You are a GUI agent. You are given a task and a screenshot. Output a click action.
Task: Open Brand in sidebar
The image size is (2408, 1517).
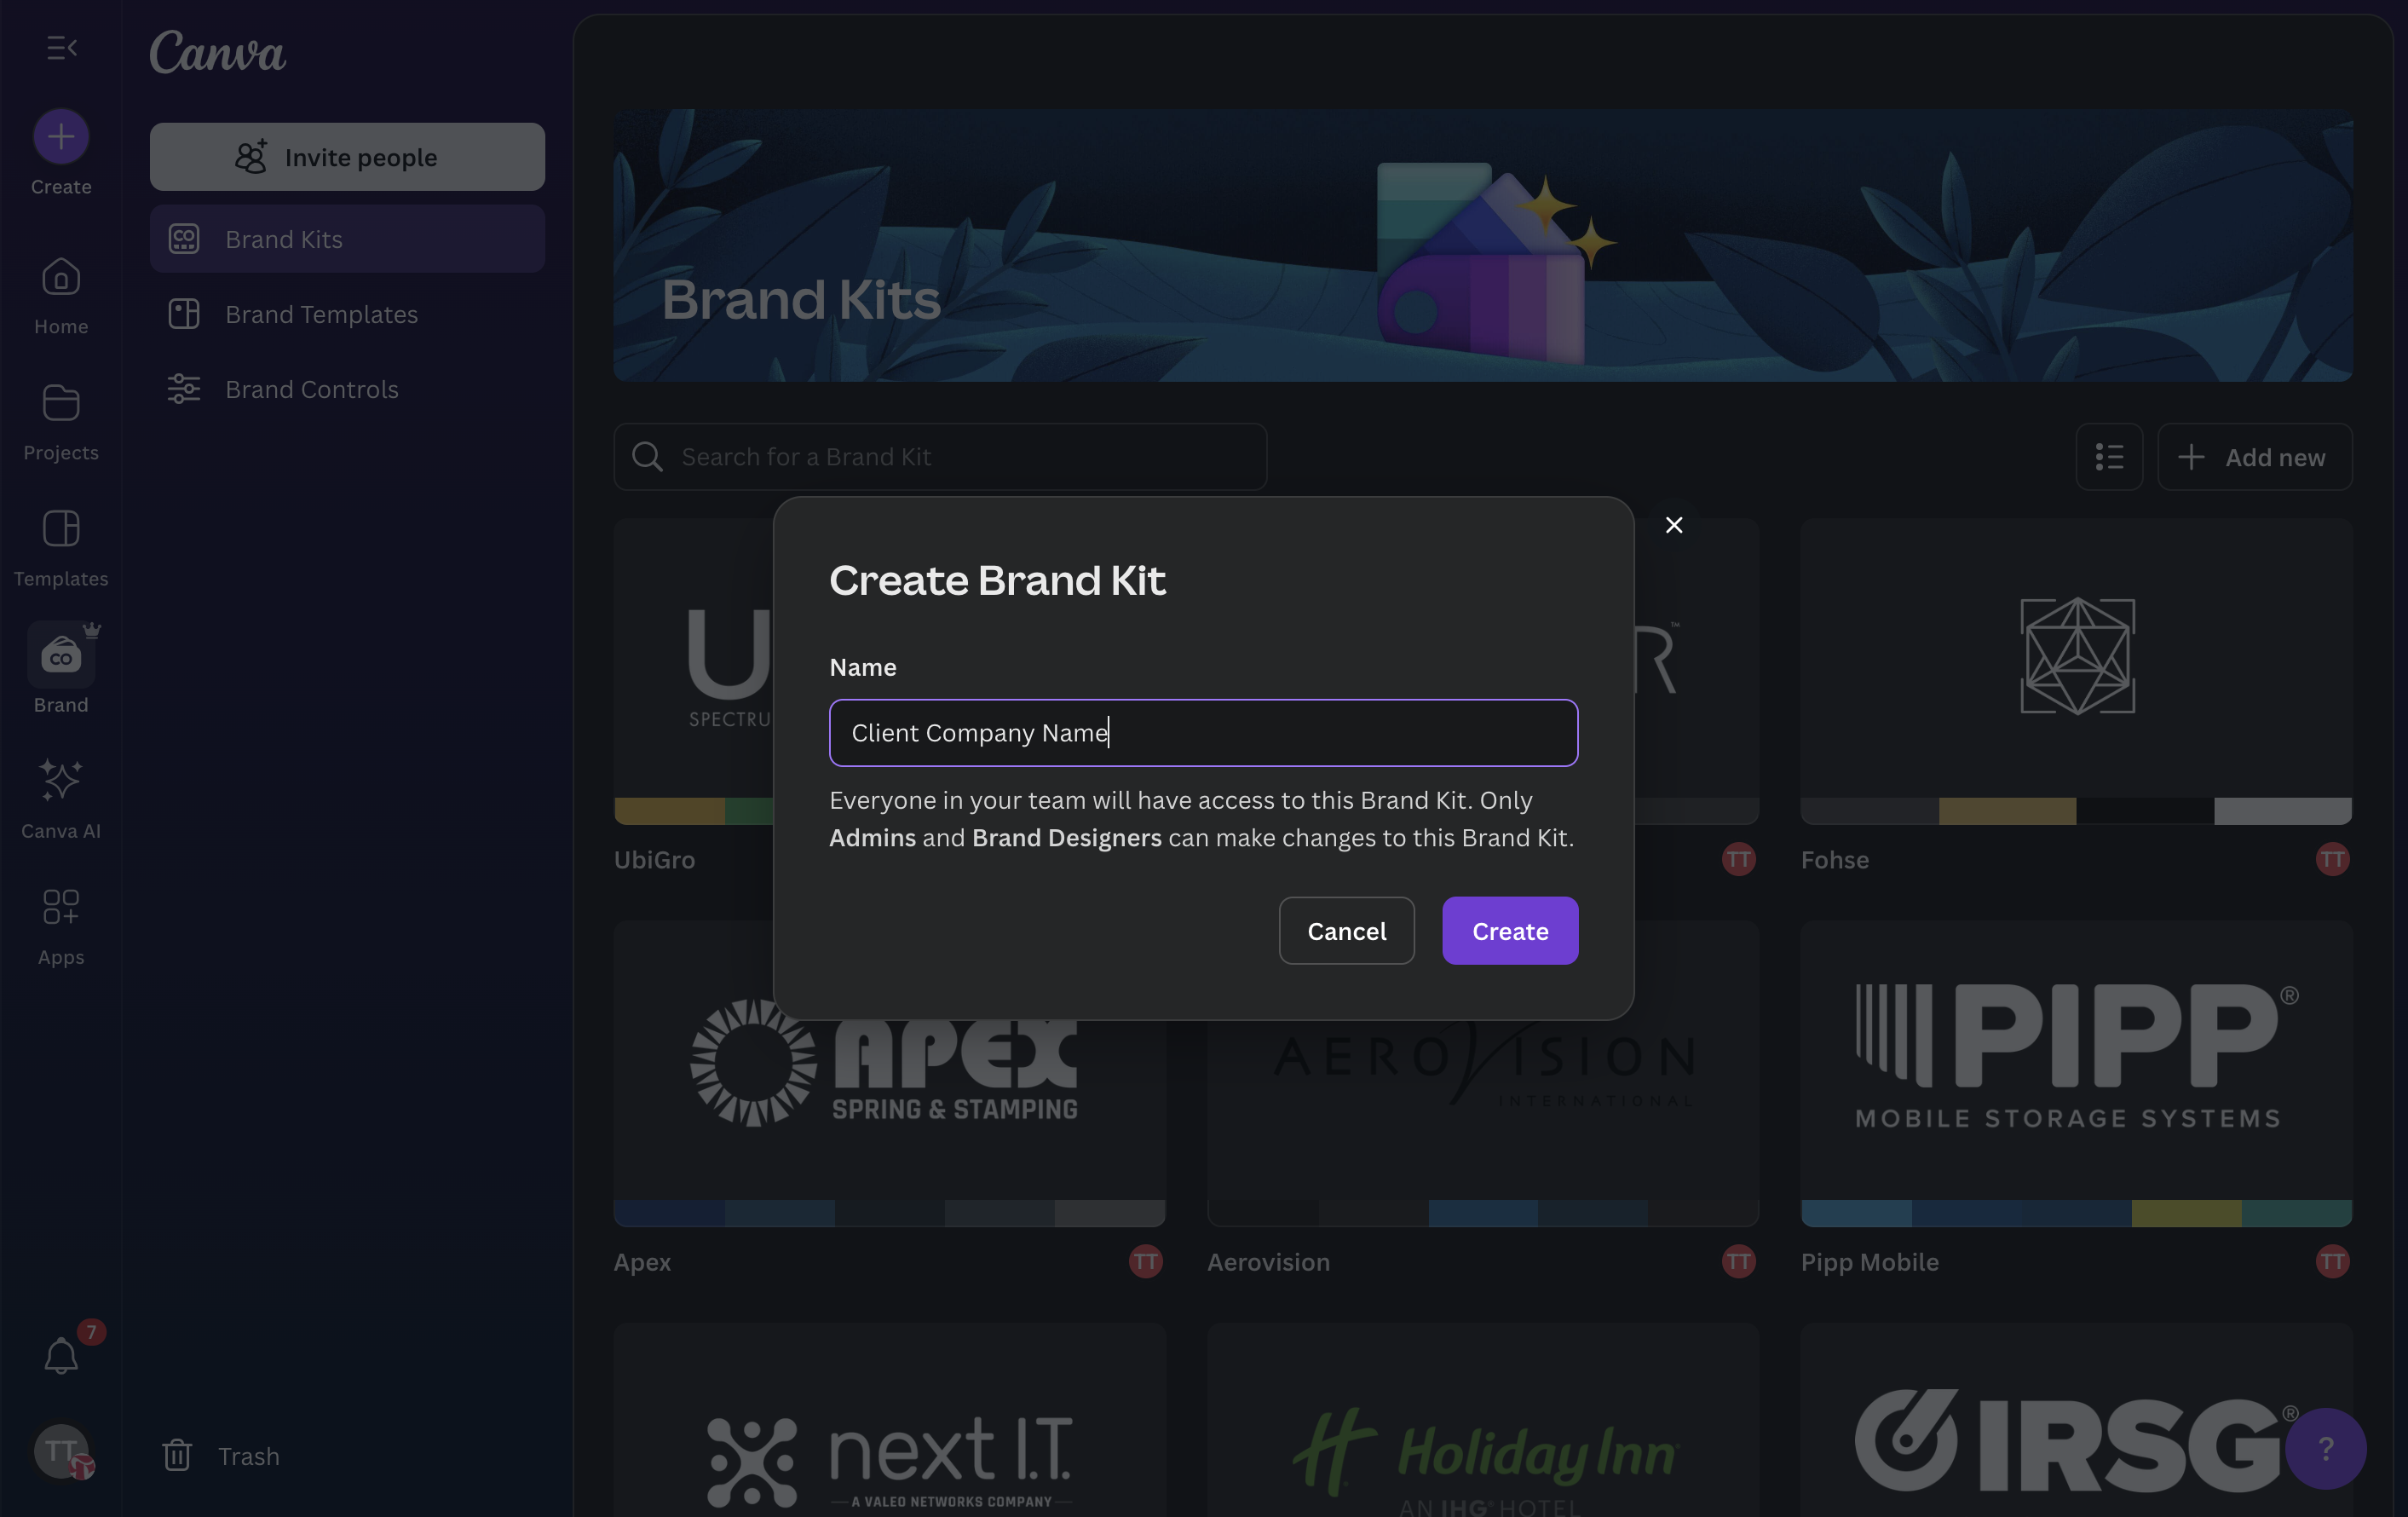pyautogui.click(x=61, y=668)
